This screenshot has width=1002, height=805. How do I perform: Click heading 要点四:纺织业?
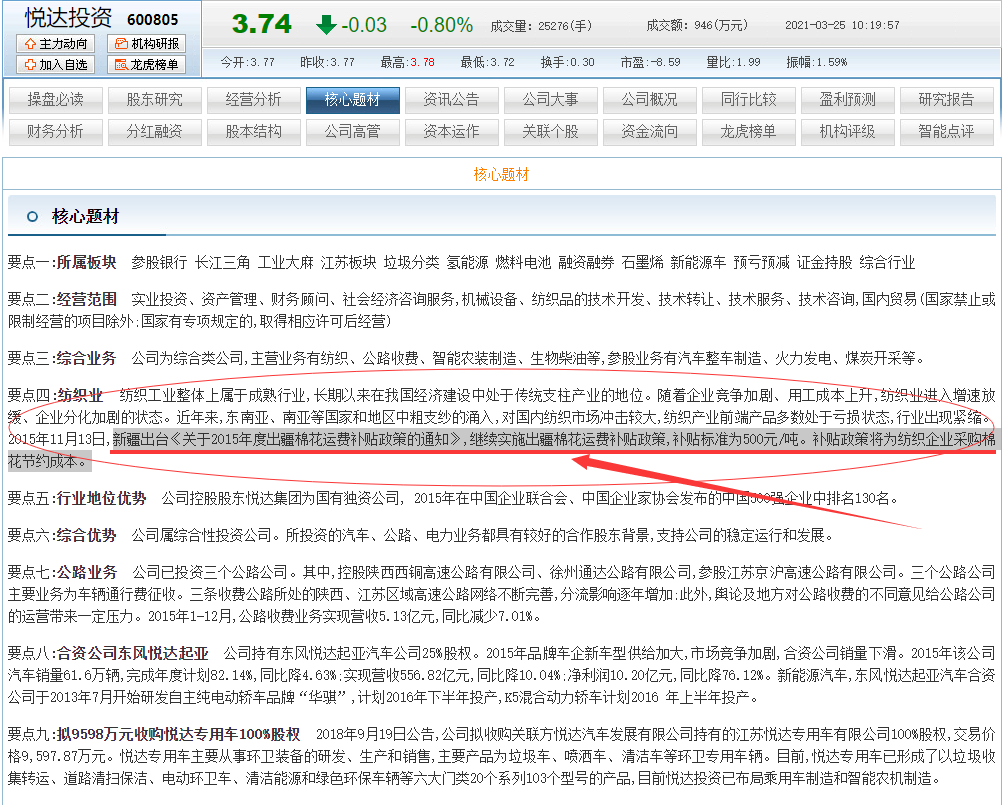click(55, 395)
